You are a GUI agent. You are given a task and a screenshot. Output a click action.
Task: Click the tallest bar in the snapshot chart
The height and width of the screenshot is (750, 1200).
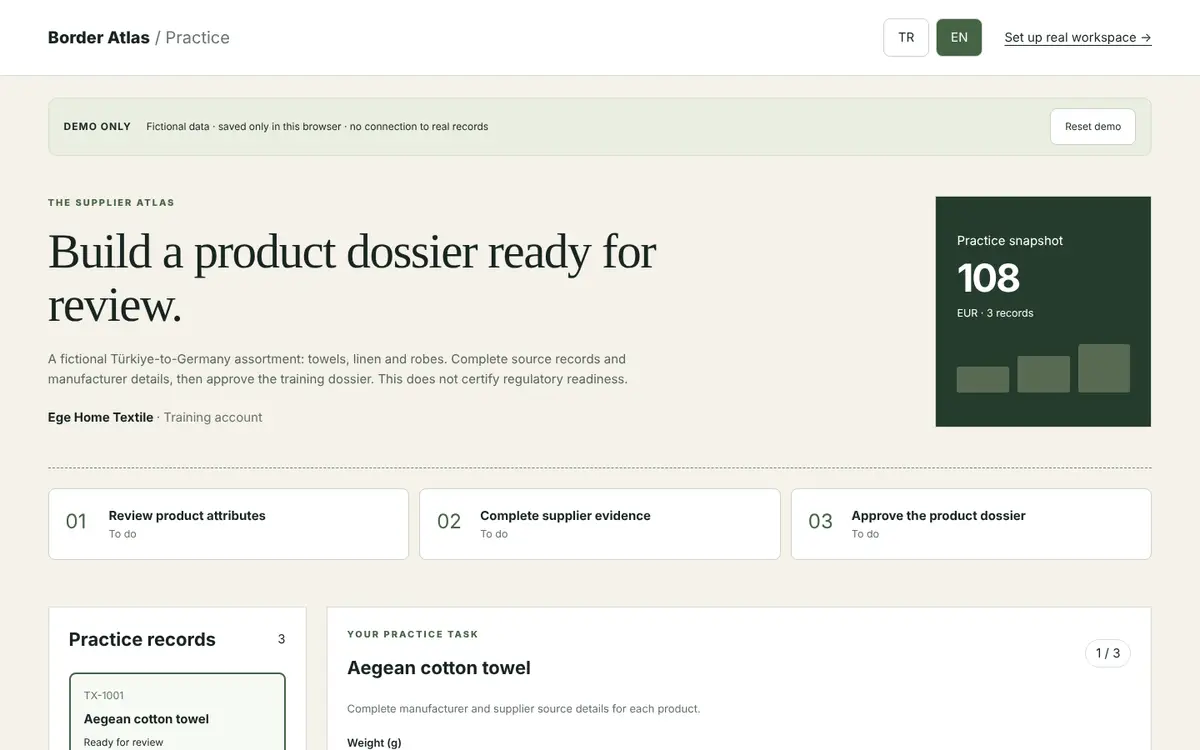click(1104, 368)
